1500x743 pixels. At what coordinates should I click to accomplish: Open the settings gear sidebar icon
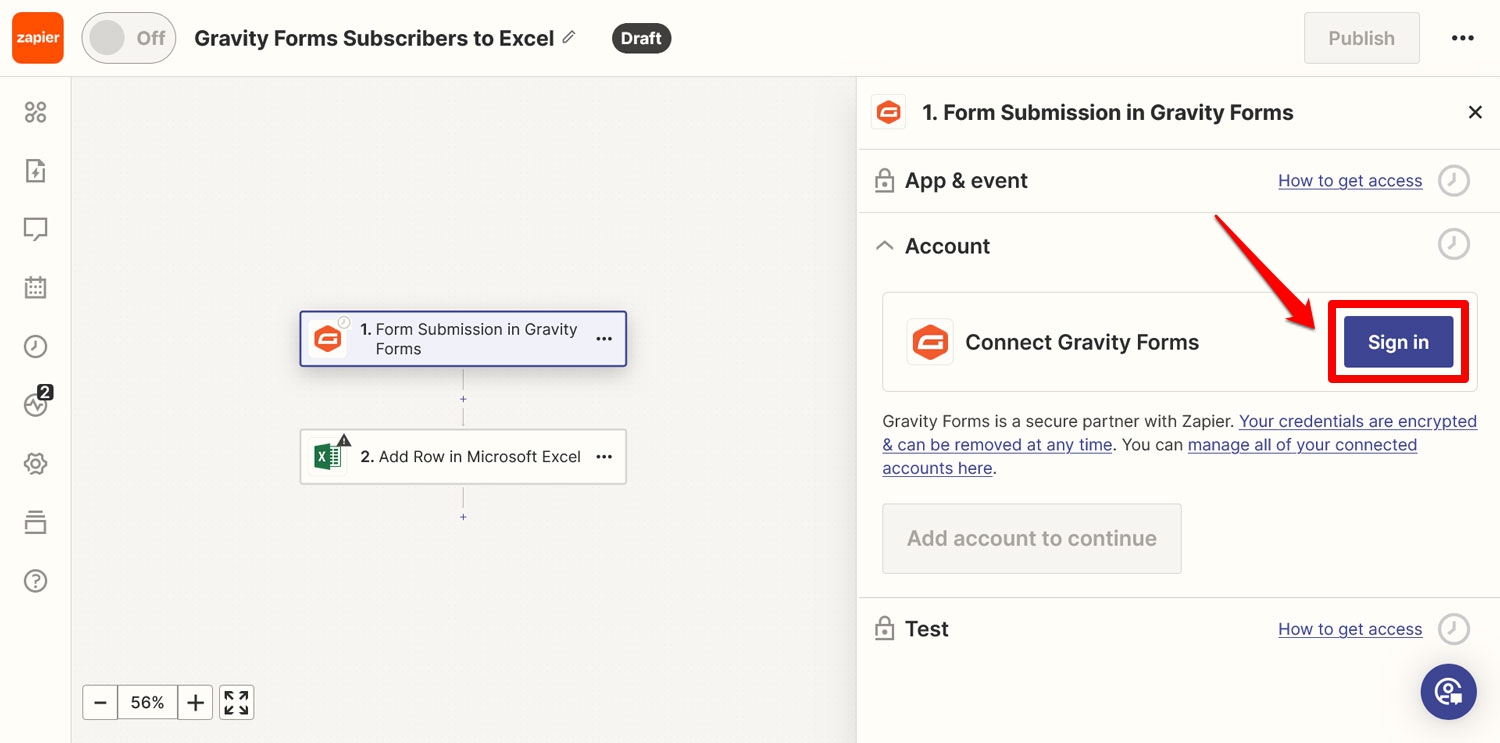(x=35, y=464)
